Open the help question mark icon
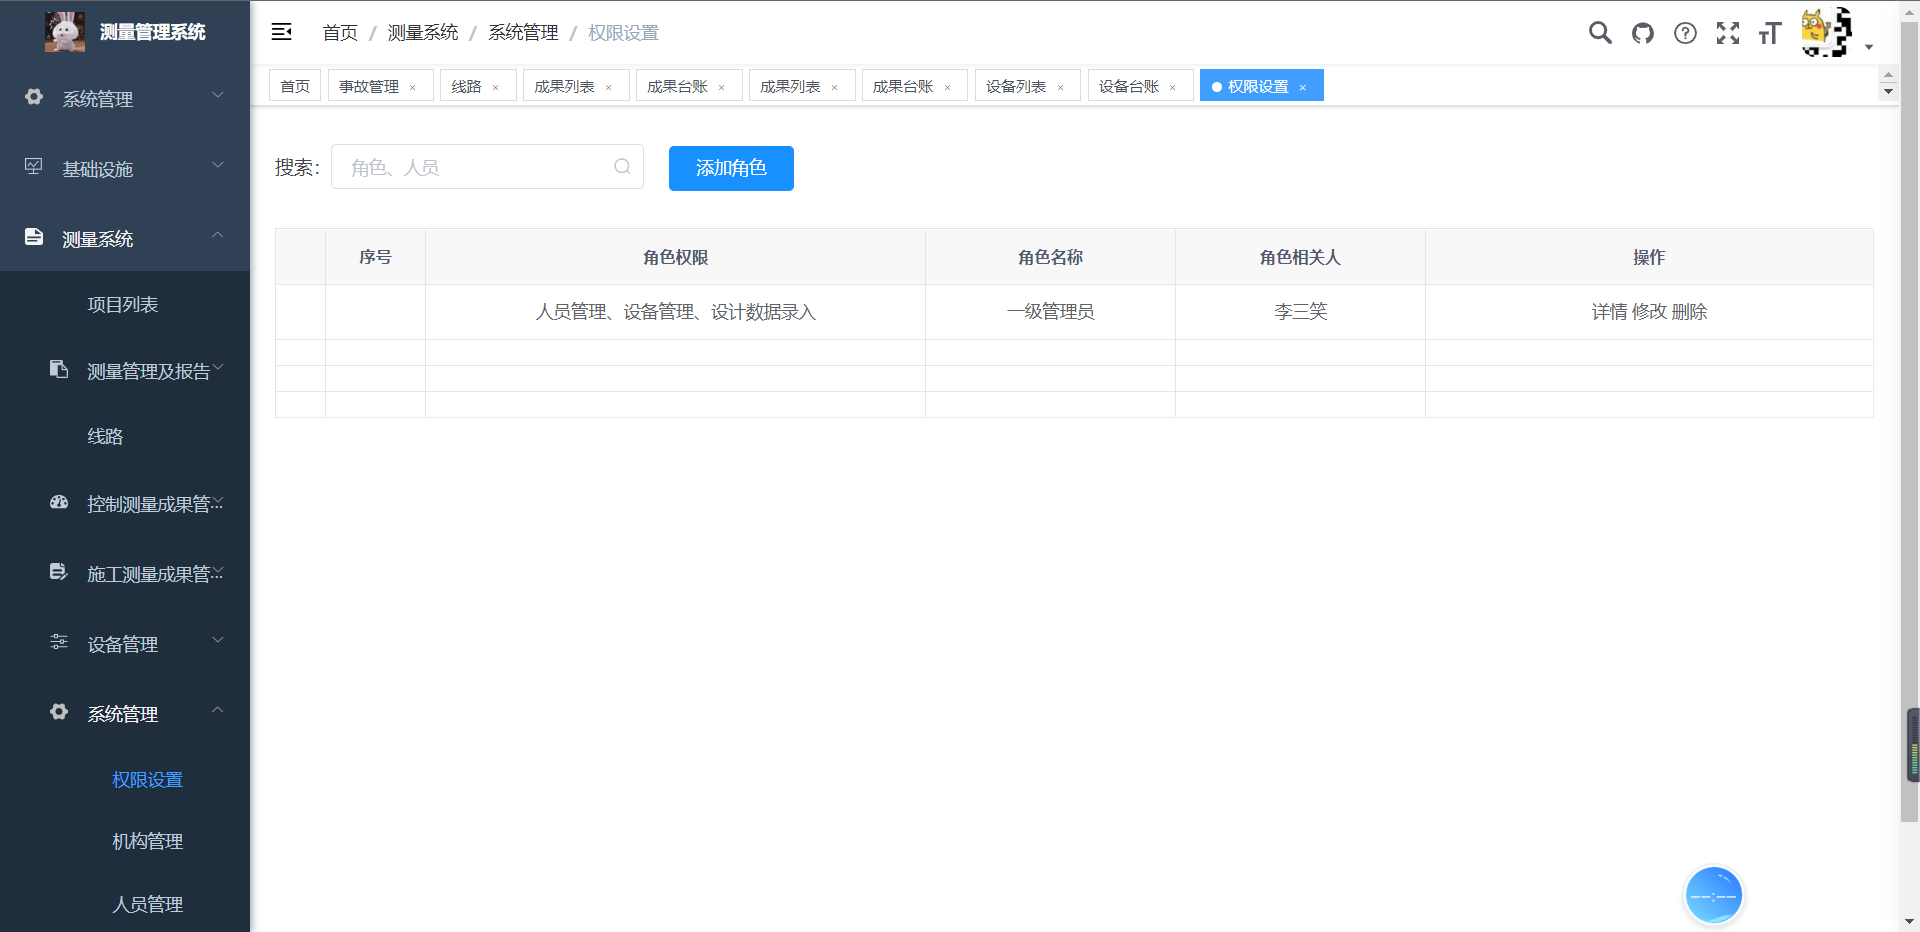This screenshot has height=932, width=1920. [1685, 33]
